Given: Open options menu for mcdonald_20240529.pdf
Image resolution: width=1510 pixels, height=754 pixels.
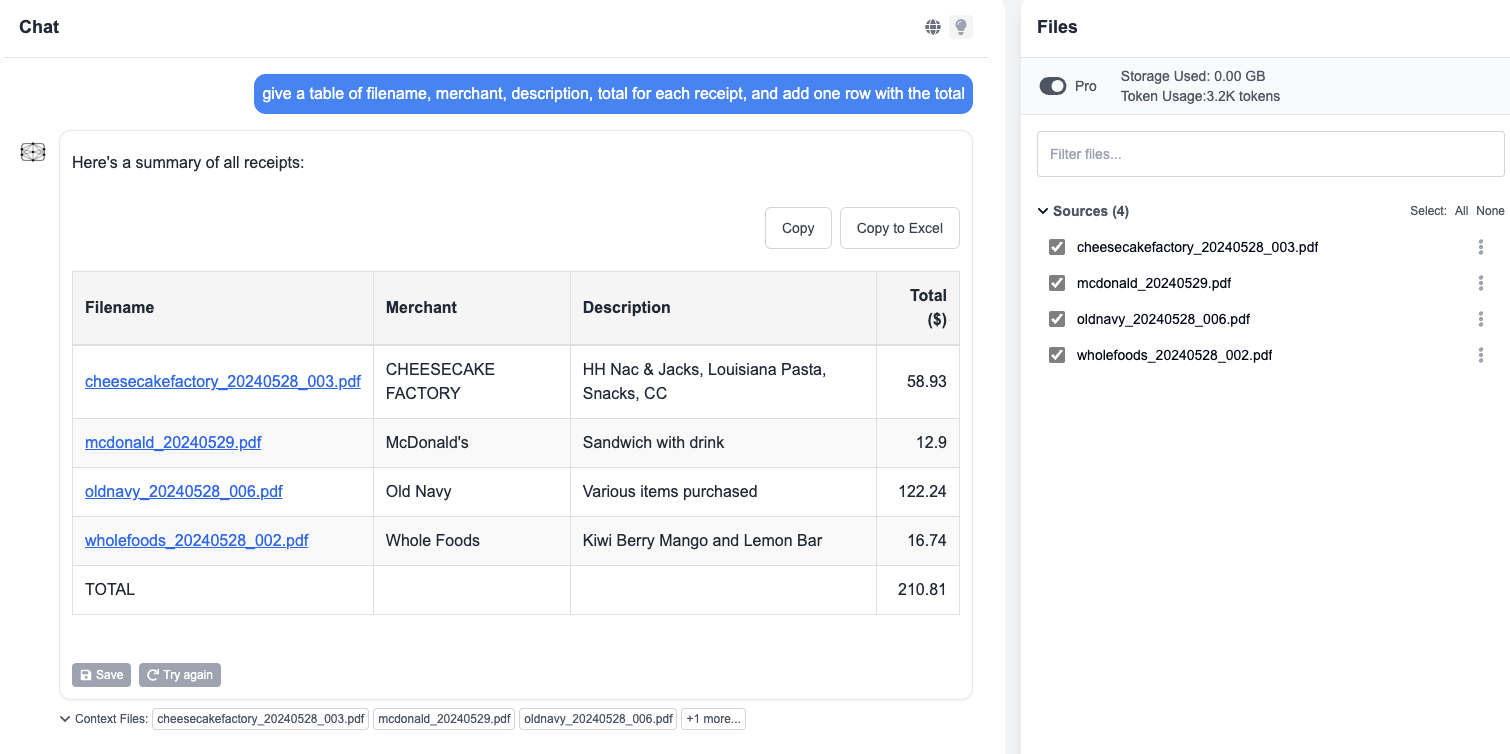Looking at the screenshot, I should 1481,283.
